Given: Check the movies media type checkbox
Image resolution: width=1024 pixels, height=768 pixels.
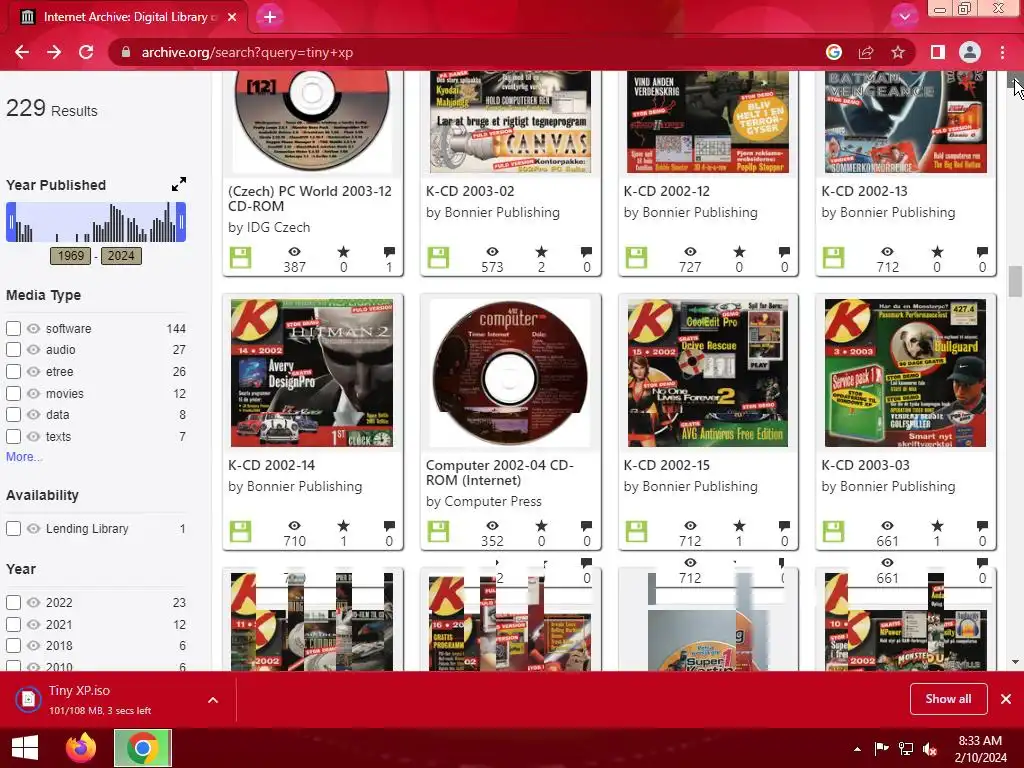Looking at the screenshot, I should point(13,393).
